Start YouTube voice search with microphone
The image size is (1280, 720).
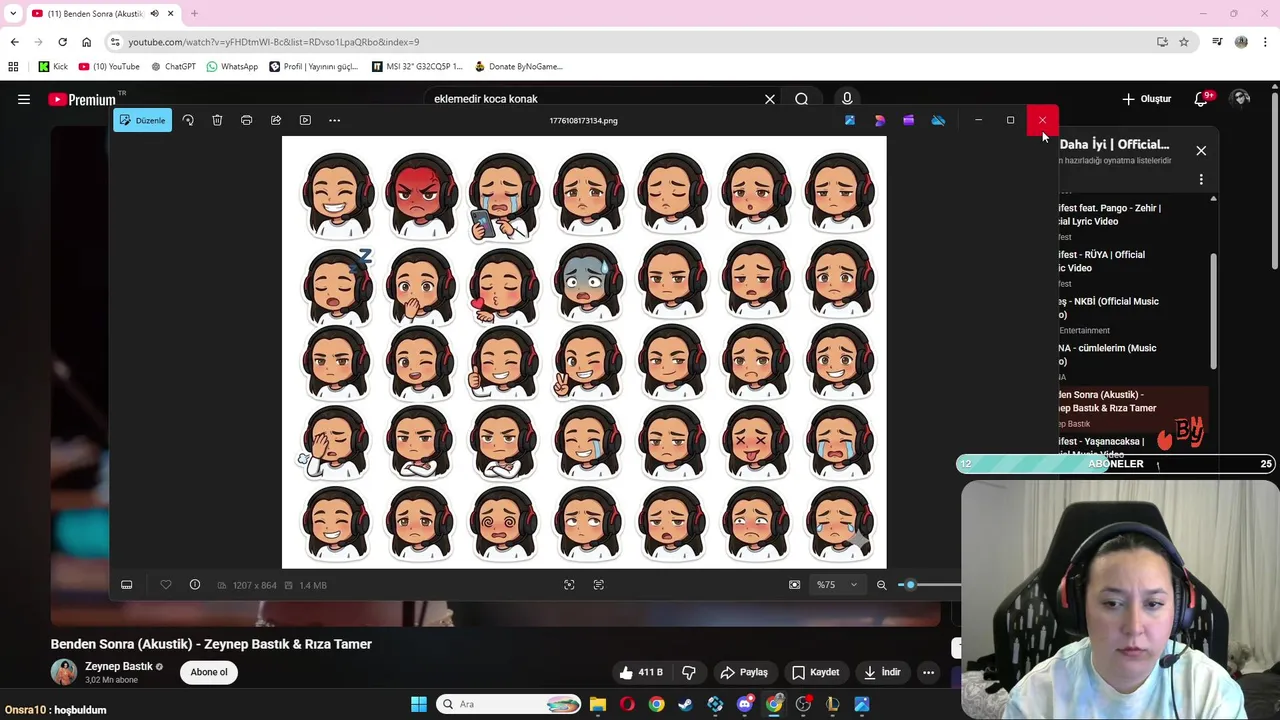click(847, 99)
